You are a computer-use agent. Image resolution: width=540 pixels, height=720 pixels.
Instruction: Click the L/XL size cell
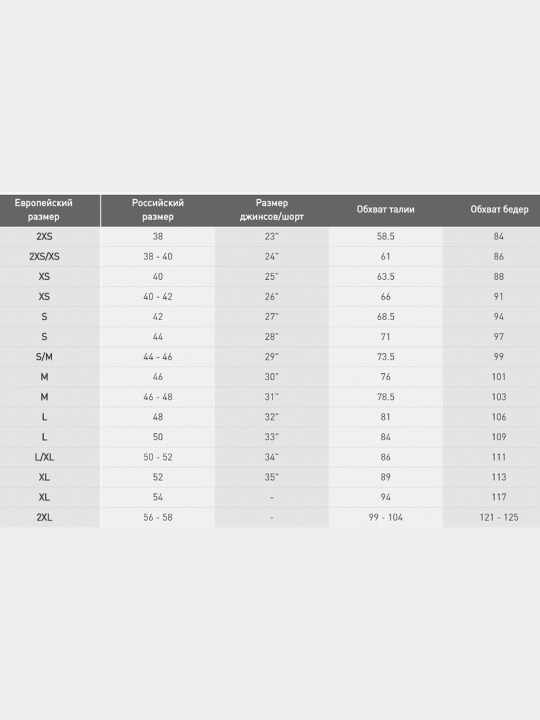tap(44, 457)
